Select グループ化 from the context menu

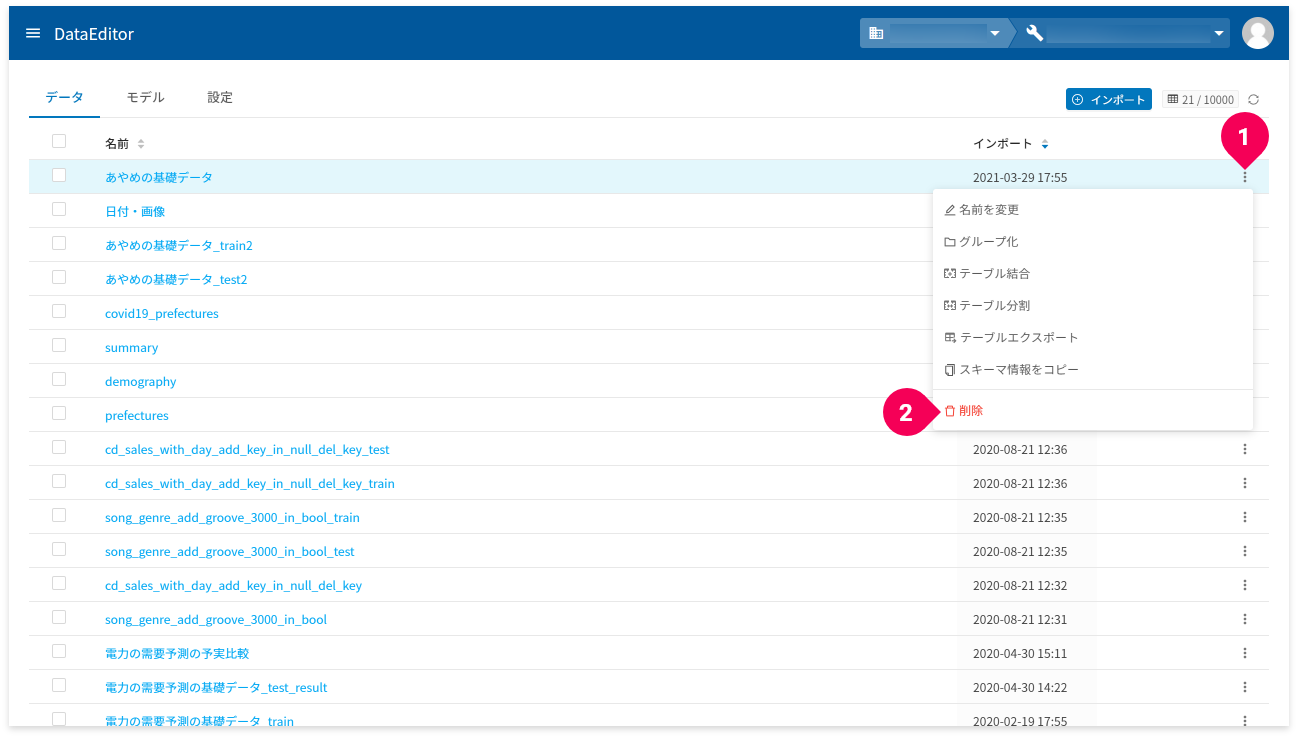[x=1092, y=242]
